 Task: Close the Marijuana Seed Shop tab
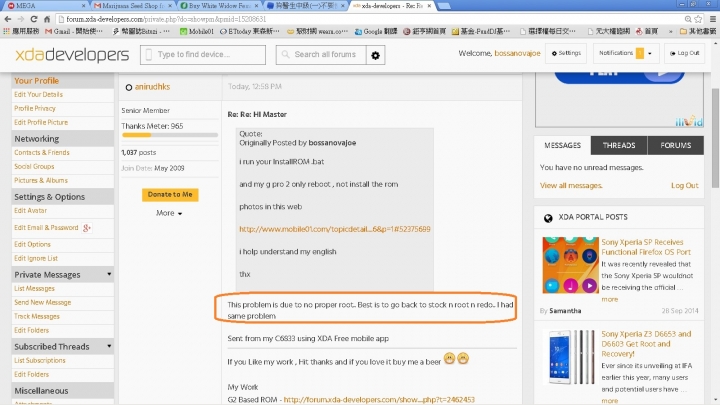[170, 6]
